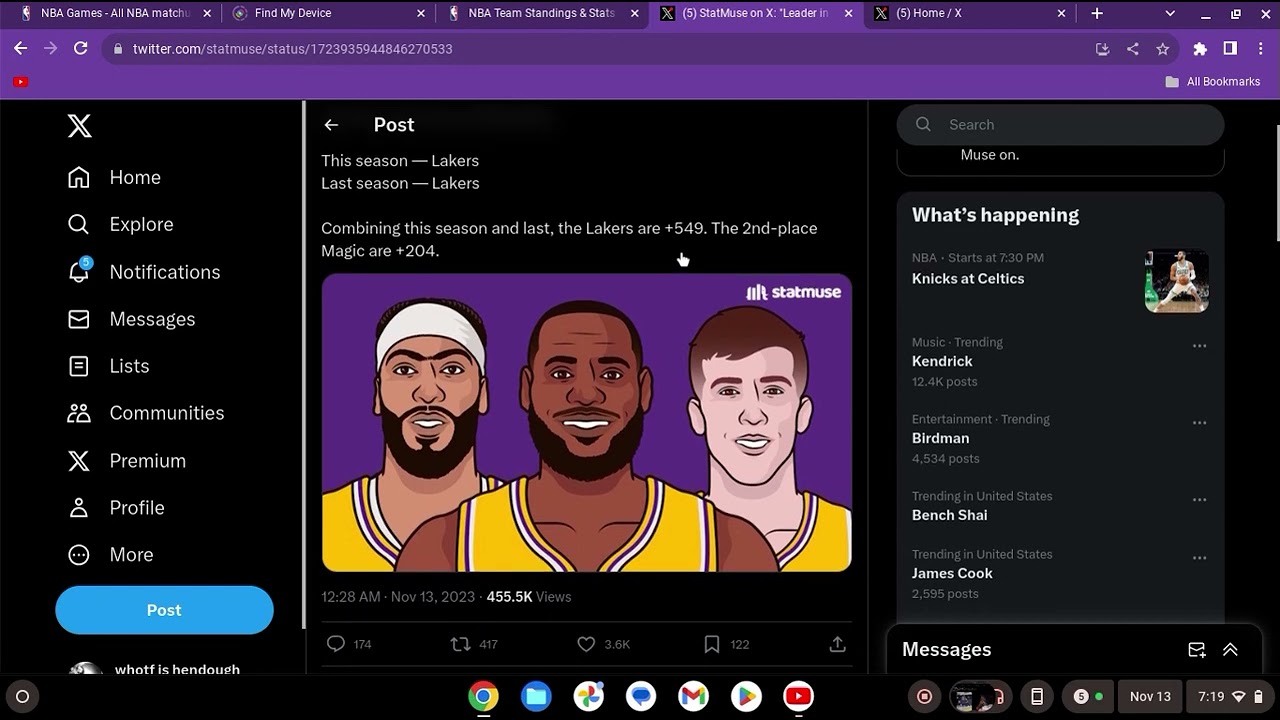Click the Messages drawer title
This screenshot has width=1280, height=720.
pos(946,650)
